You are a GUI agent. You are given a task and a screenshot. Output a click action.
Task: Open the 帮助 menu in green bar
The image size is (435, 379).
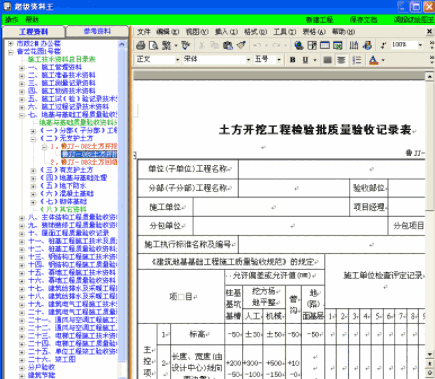pyautogui.click(x=32, y=20)
